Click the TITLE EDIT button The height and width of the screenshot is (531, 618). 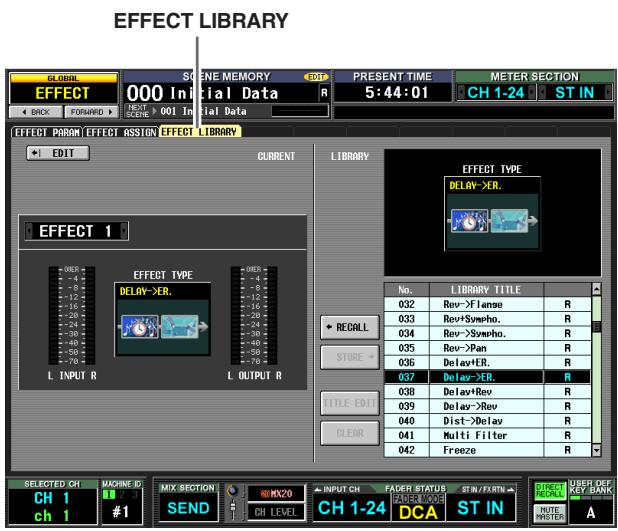(350, 403)
